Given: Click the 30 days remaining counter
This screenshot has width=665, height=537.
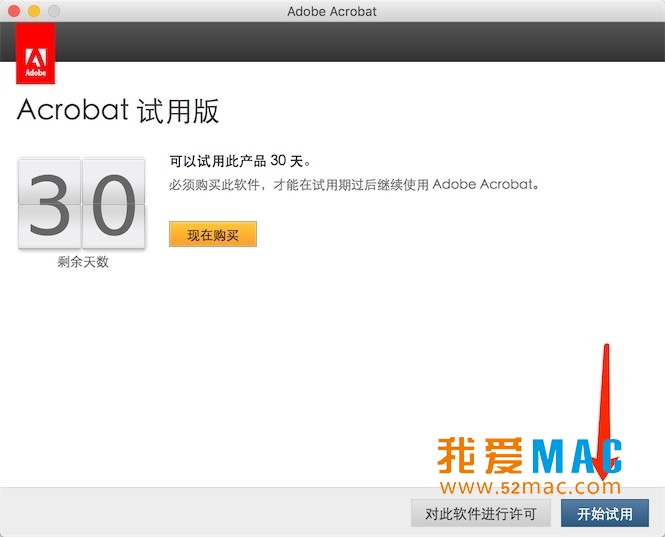Looking at the screenshot, I should point(82,204).
